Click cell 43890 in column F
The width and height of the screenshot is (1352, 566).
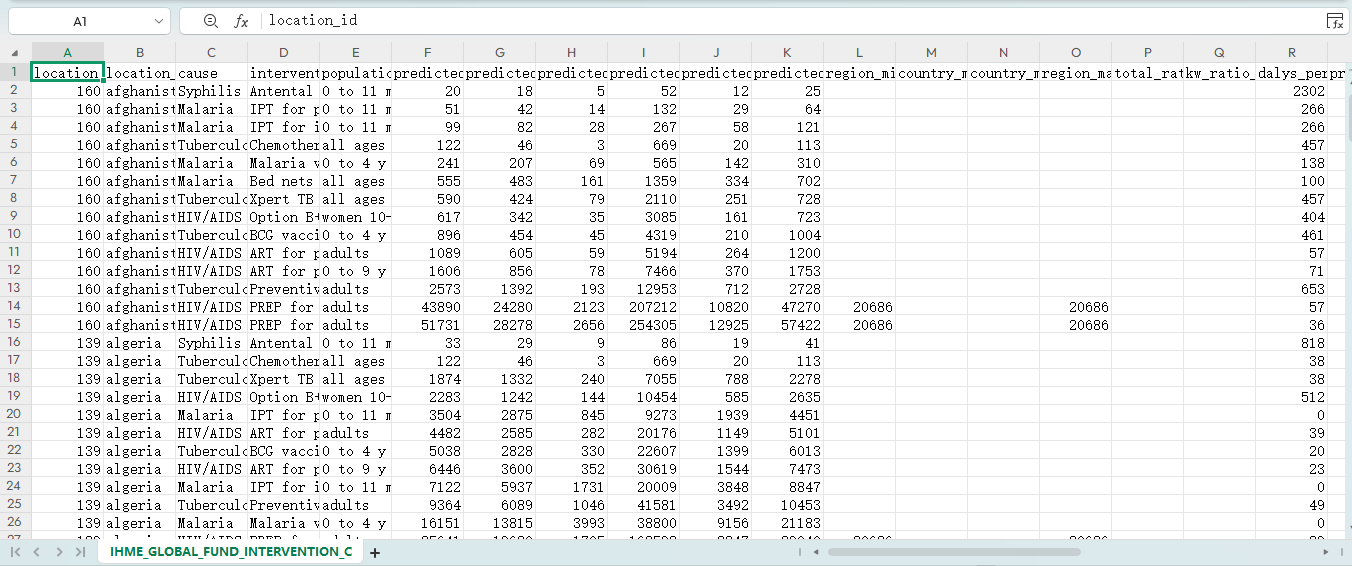click(x=427, y=306)
